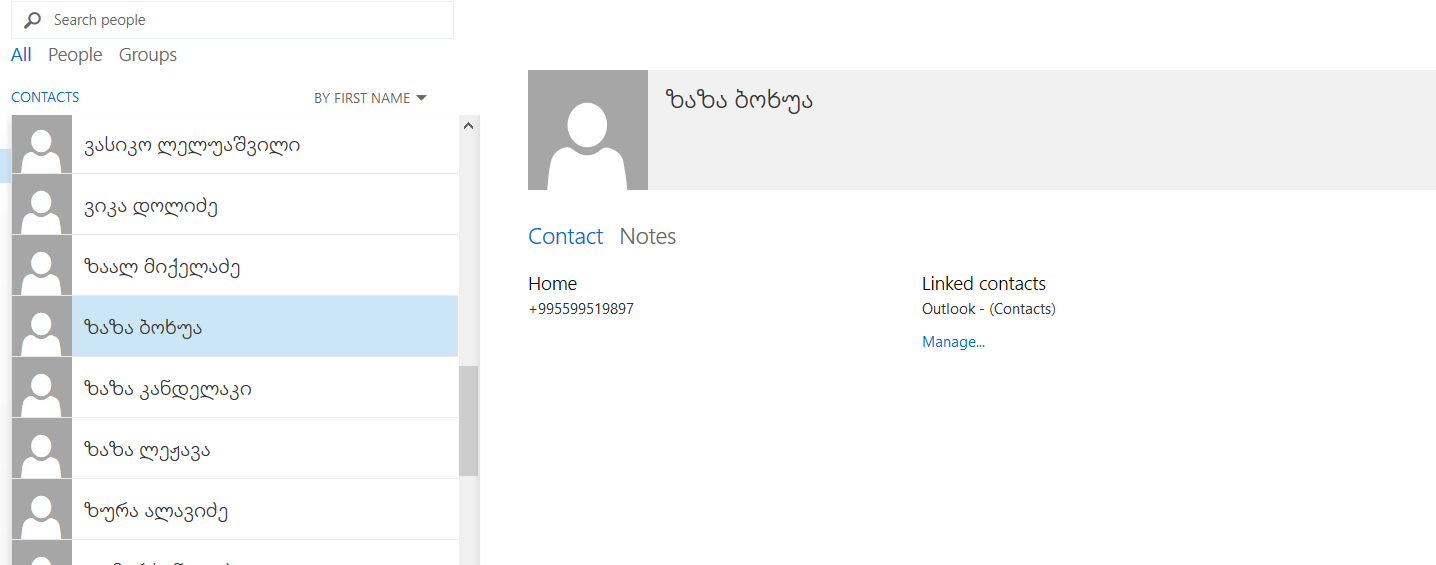Click the avatar of ზაალ მიქელაძე

pos(42,267)
